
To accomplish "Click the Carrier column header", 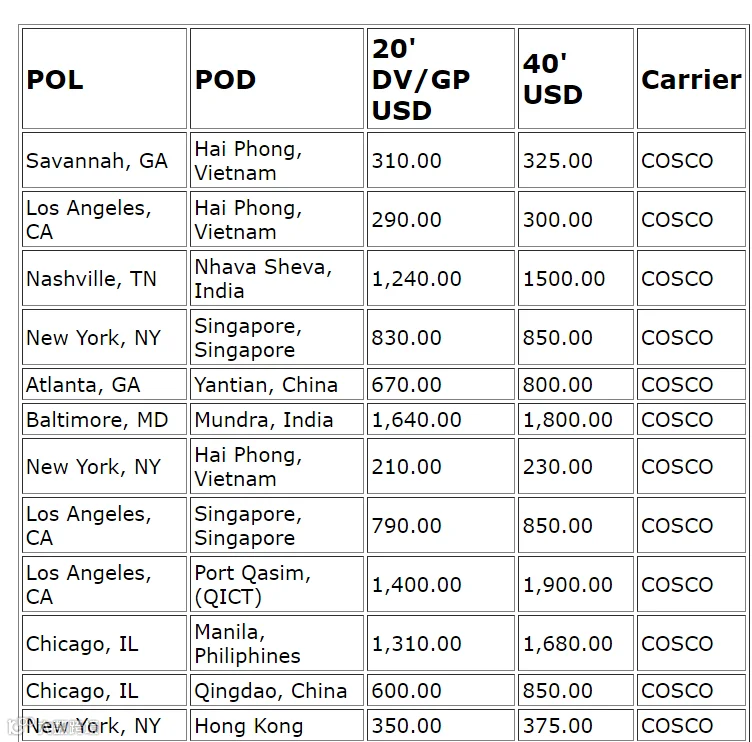I will (x=691, y=79).
